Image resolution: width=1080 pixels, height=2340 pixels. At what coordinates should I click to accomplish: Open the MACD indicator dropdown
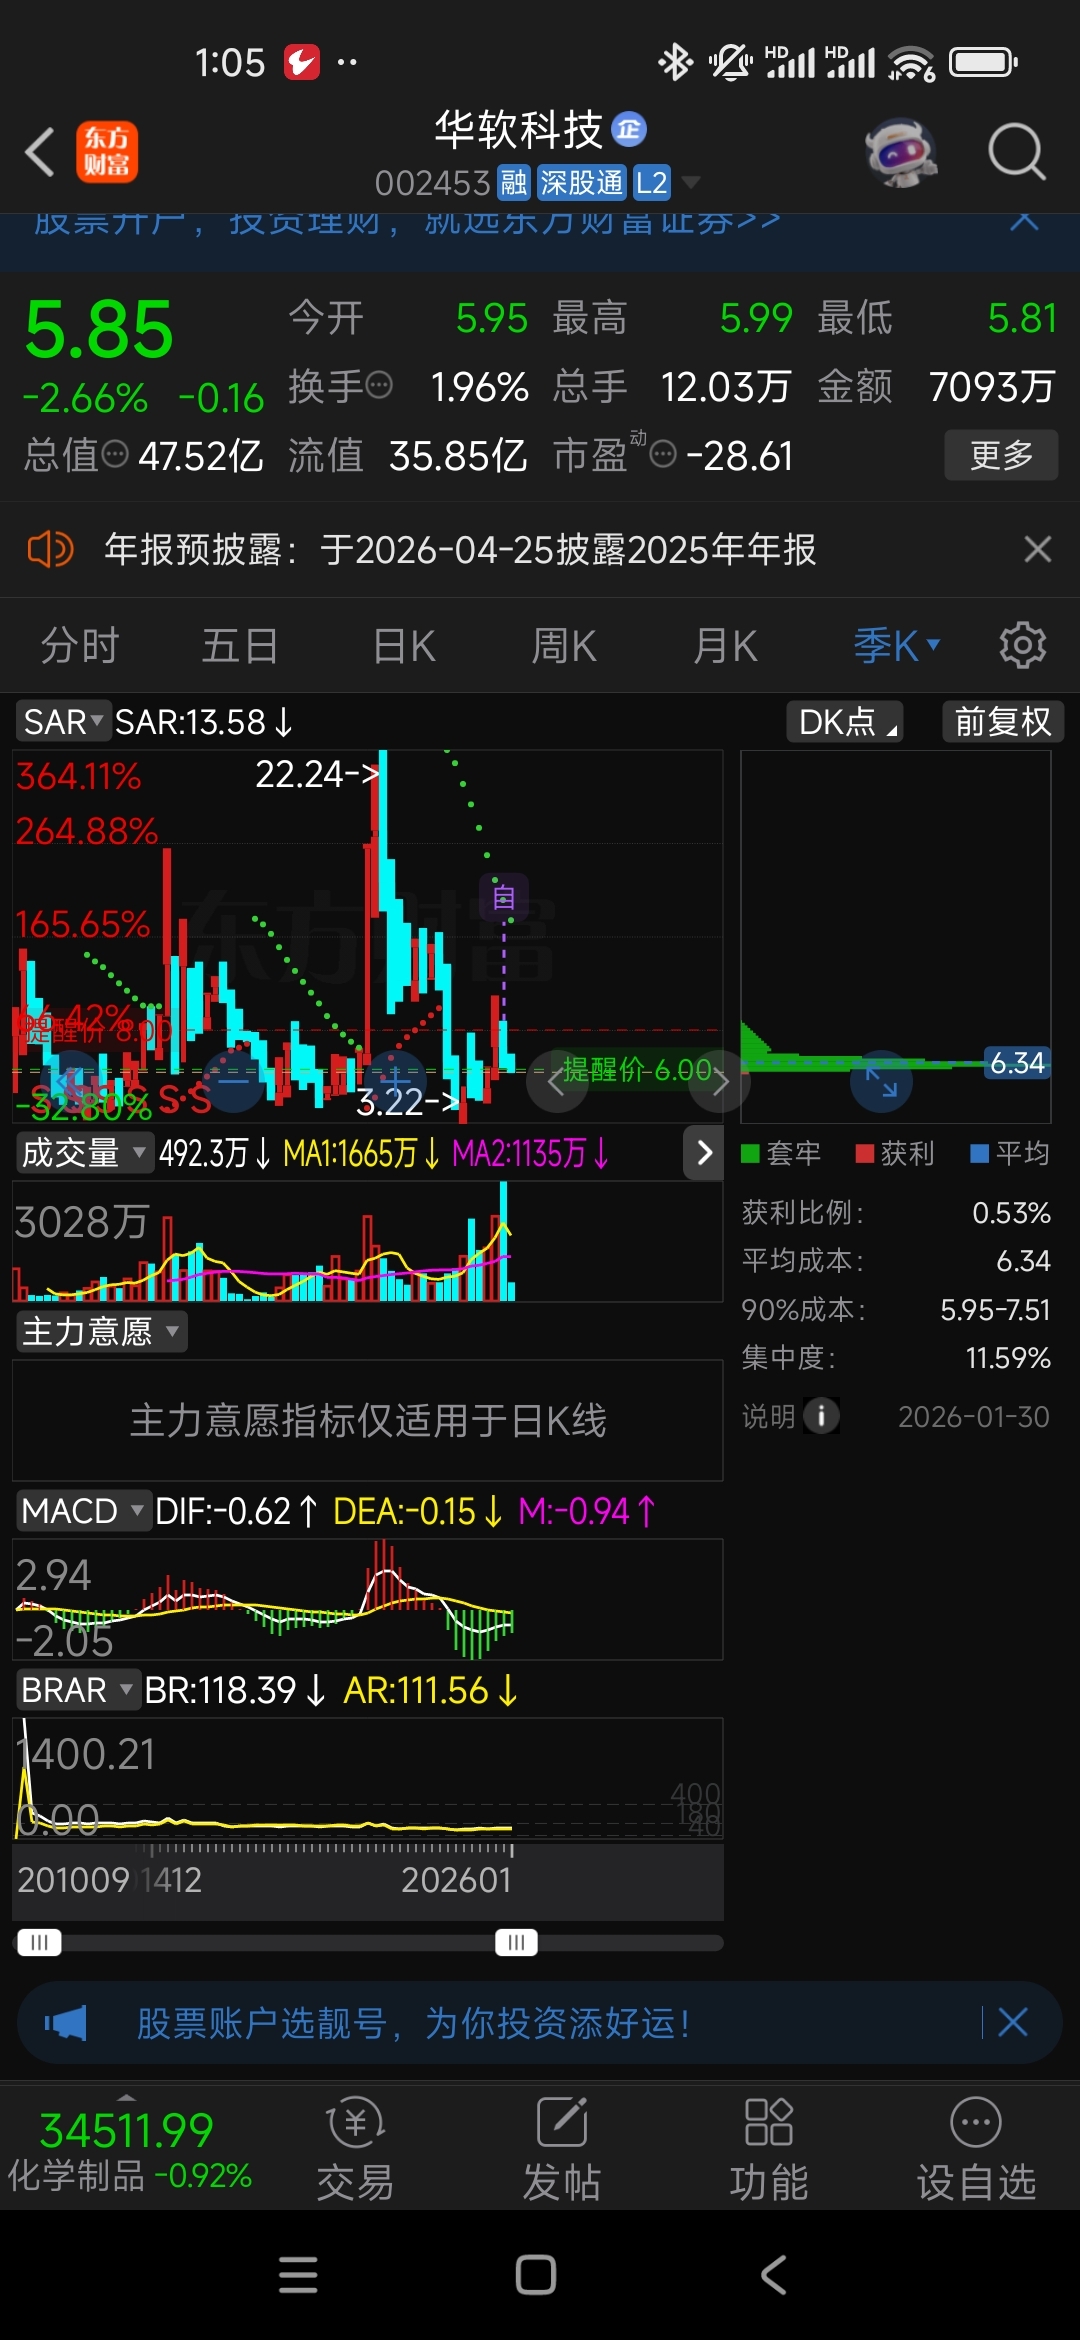[x=83, y=1510]
